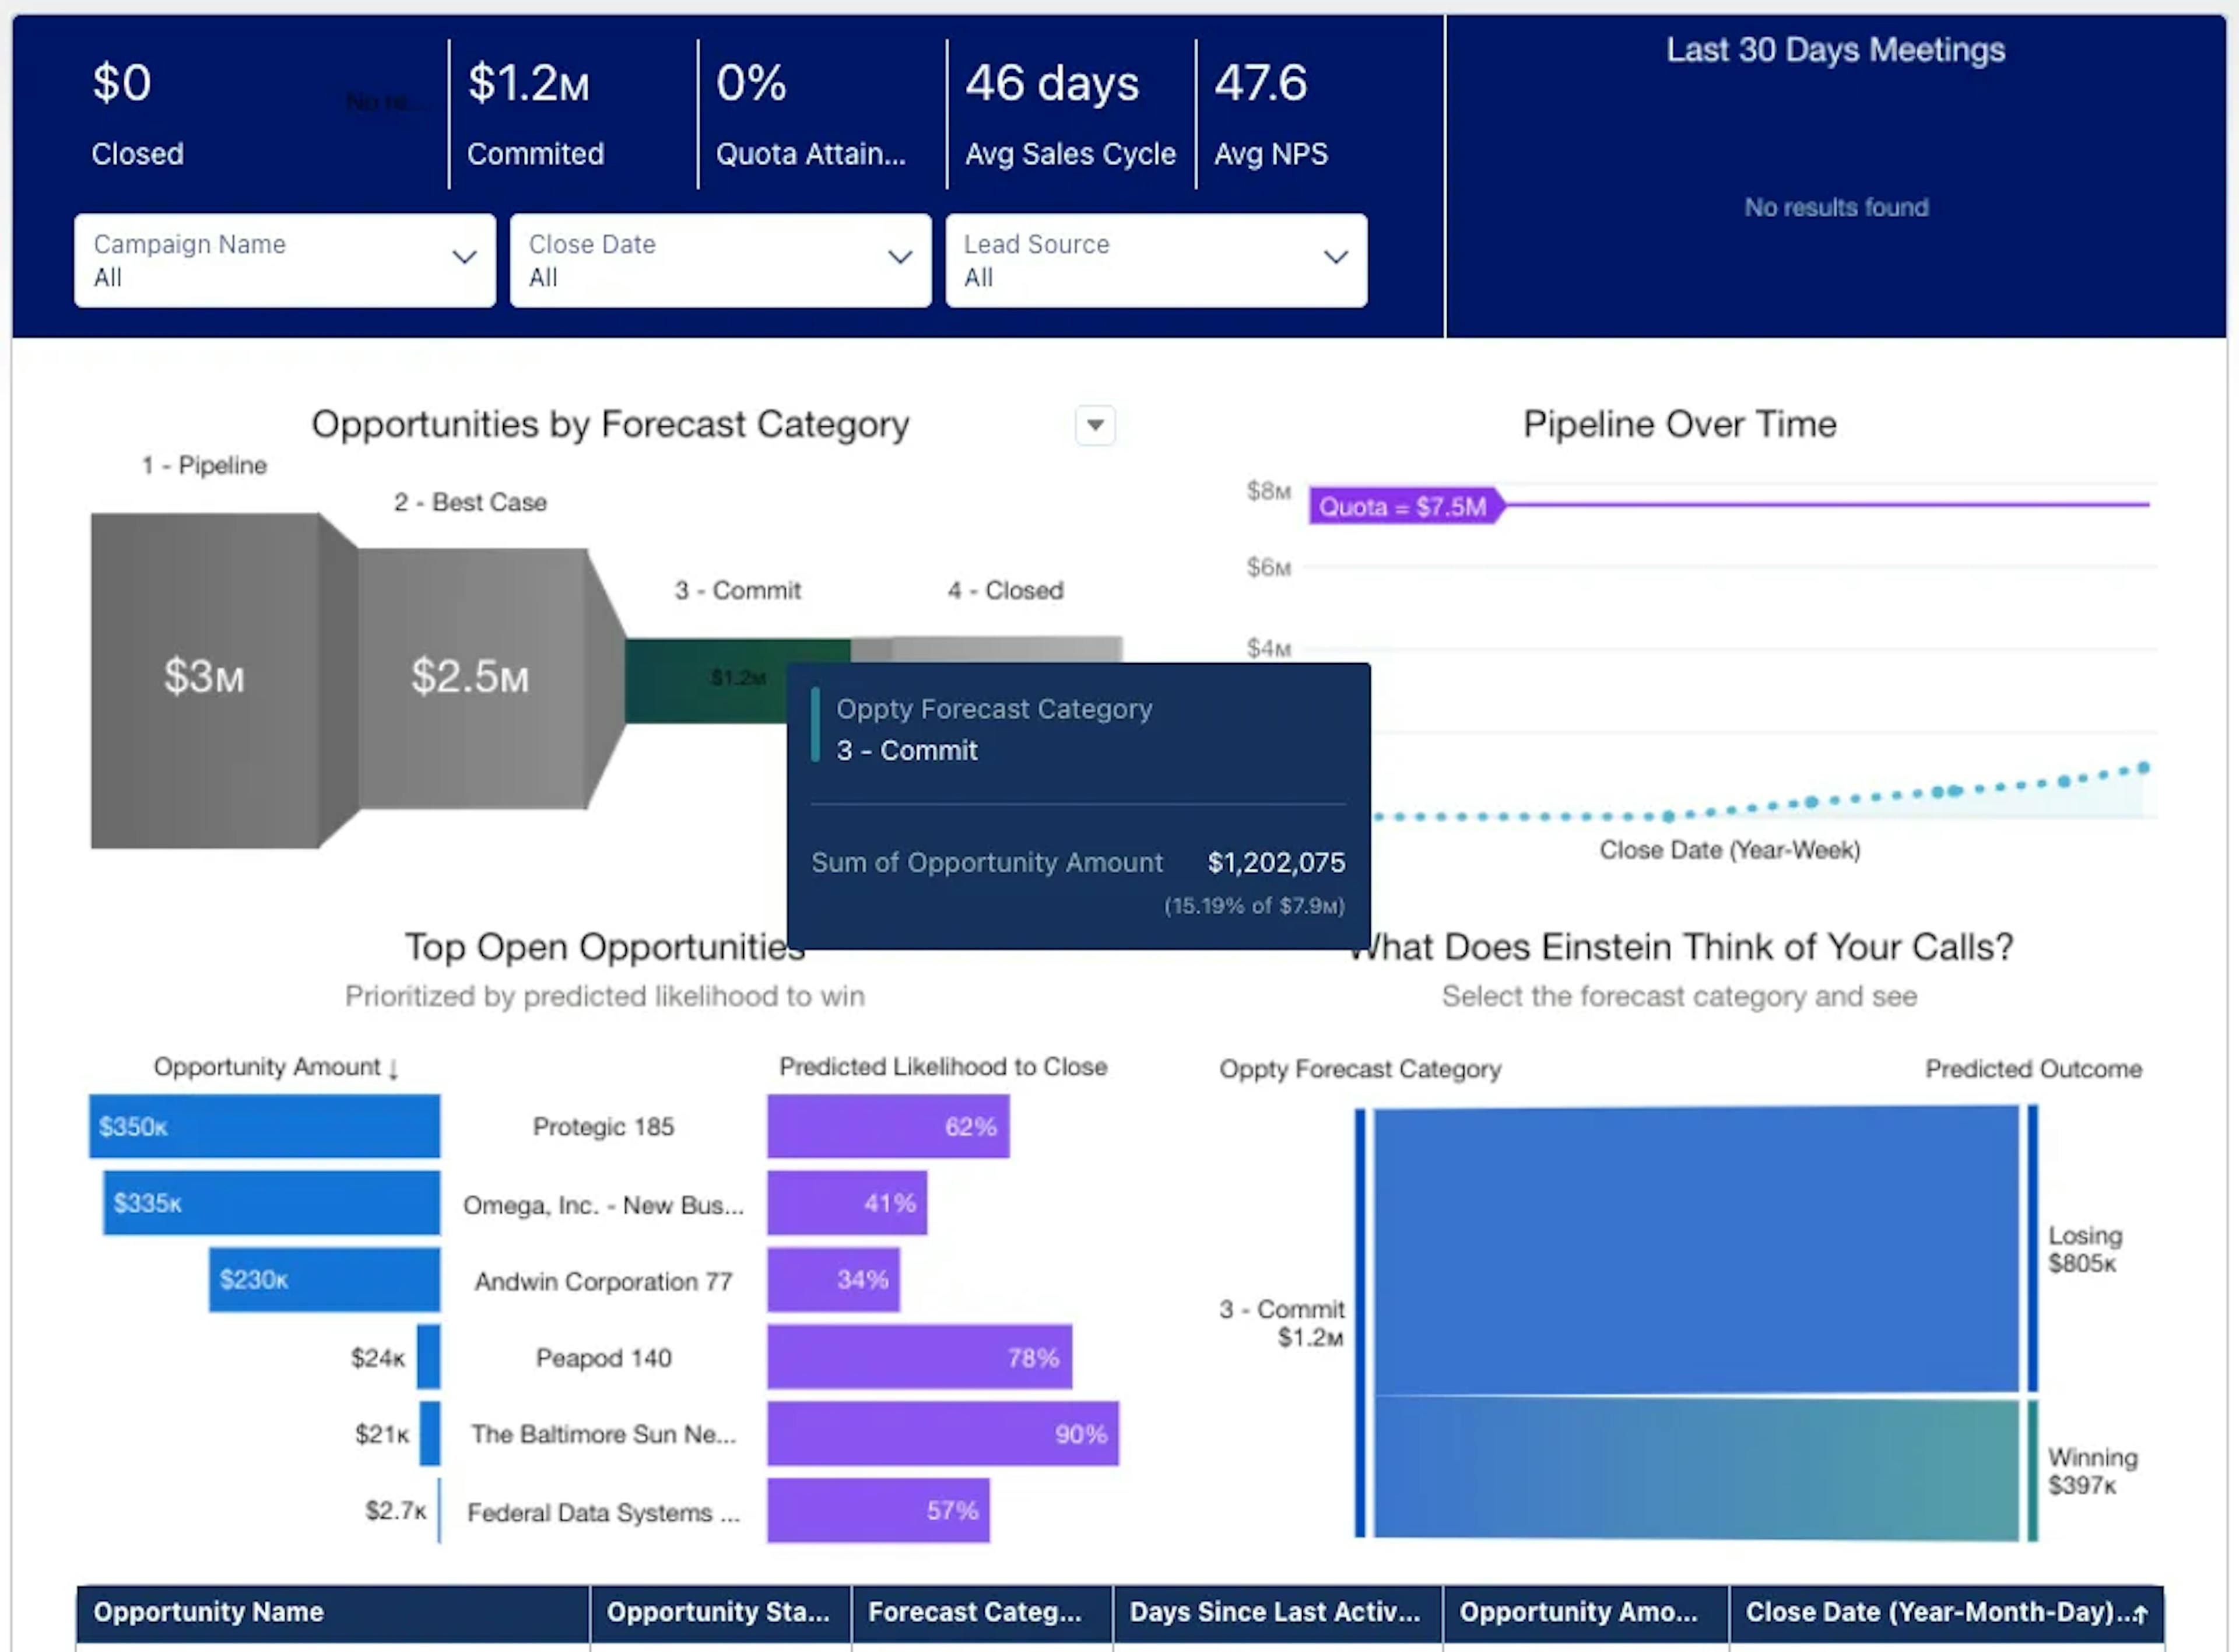Click the Opportunity Amount sort arrow
Image resolution: width=2239 pixels, height=1652 pixels.
(393, 1069)
